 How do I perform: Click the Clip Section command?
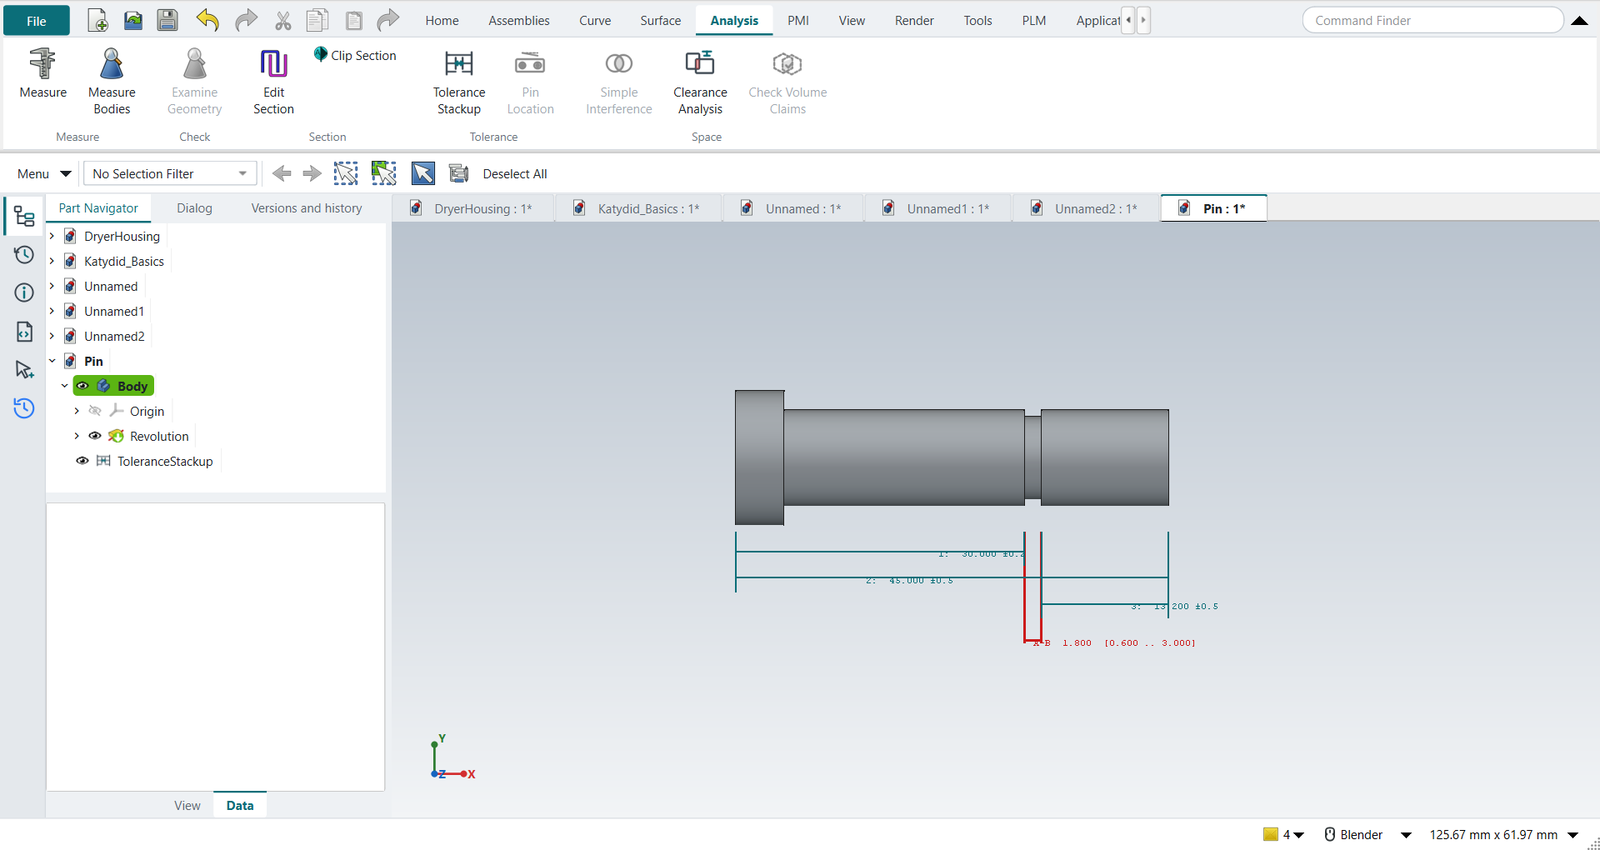coord(355,55)
